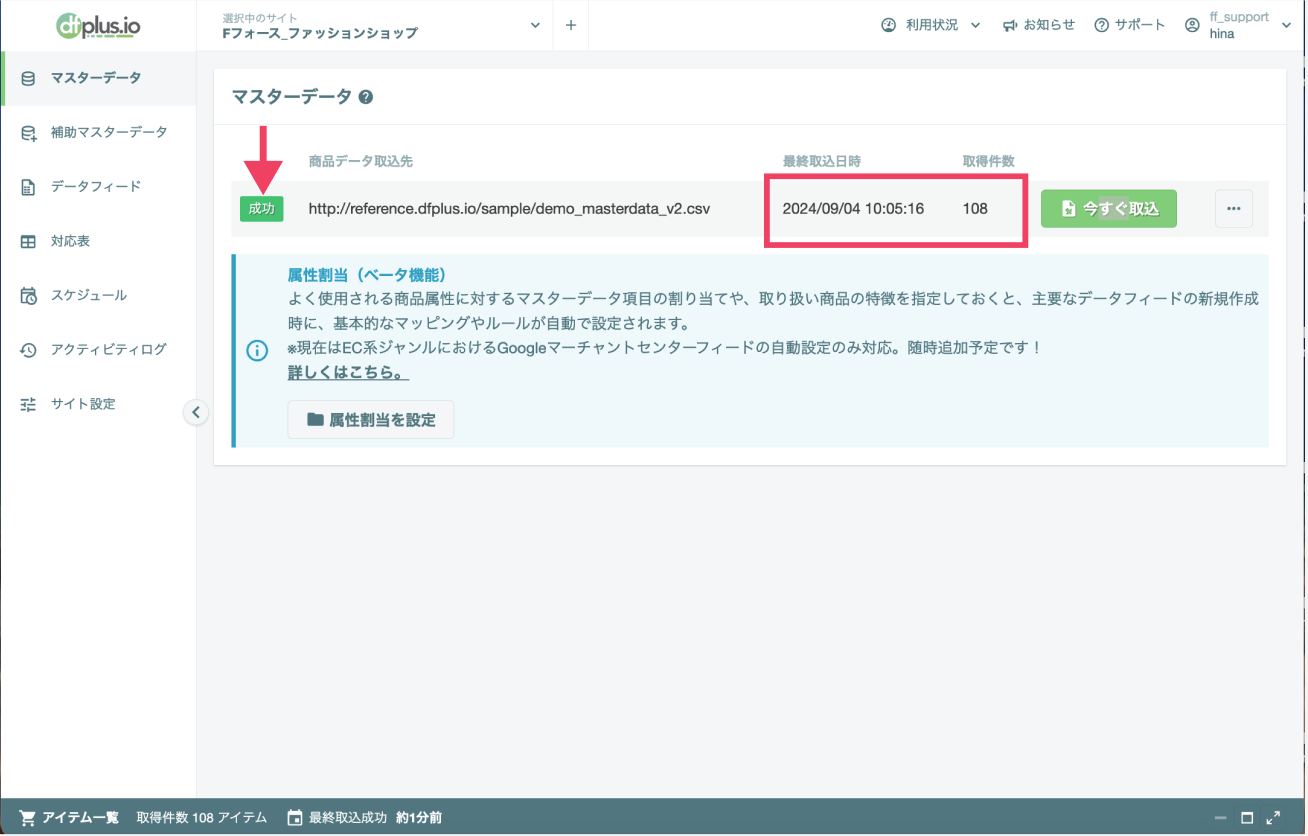Click the 最終取込成功 約1分前 status text

pyautogui.click(x=376, y=817)
